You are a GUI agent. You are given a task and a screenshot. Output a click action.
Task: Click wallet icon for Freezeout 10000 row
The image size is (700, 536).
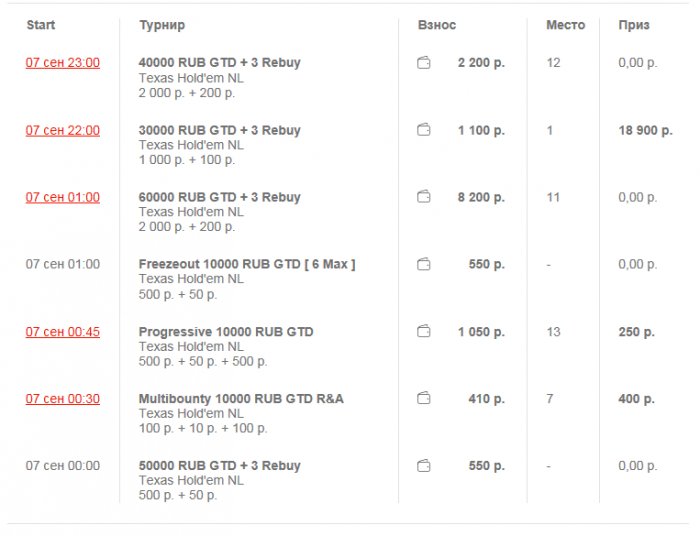point(424,264)
